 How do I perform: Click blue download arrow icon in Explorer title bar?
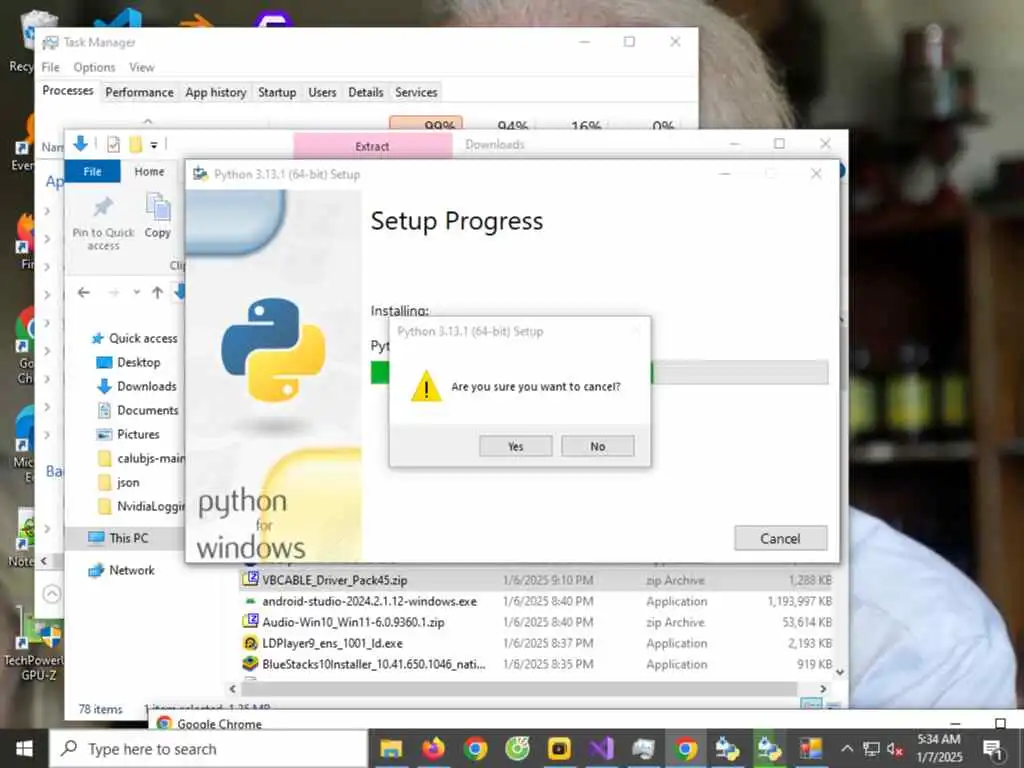tap(80, 144)
